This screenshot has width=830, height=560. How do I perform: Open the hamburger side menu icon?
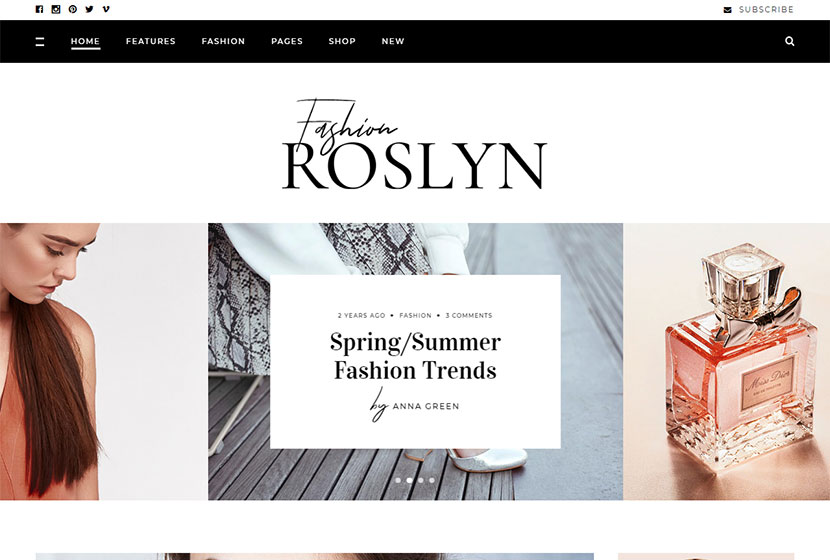pyautogui.click(x=40, y=41)
